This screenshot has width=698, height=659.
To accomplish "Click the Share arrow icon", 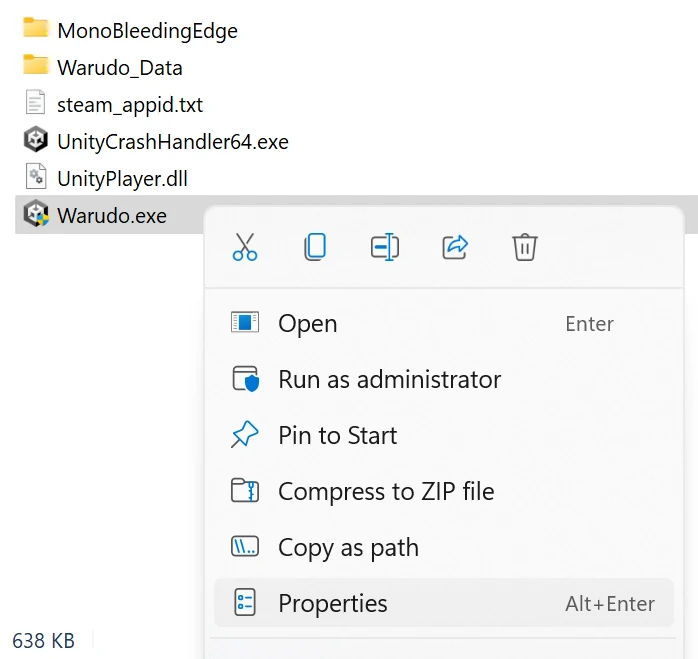I will [455, 247].
